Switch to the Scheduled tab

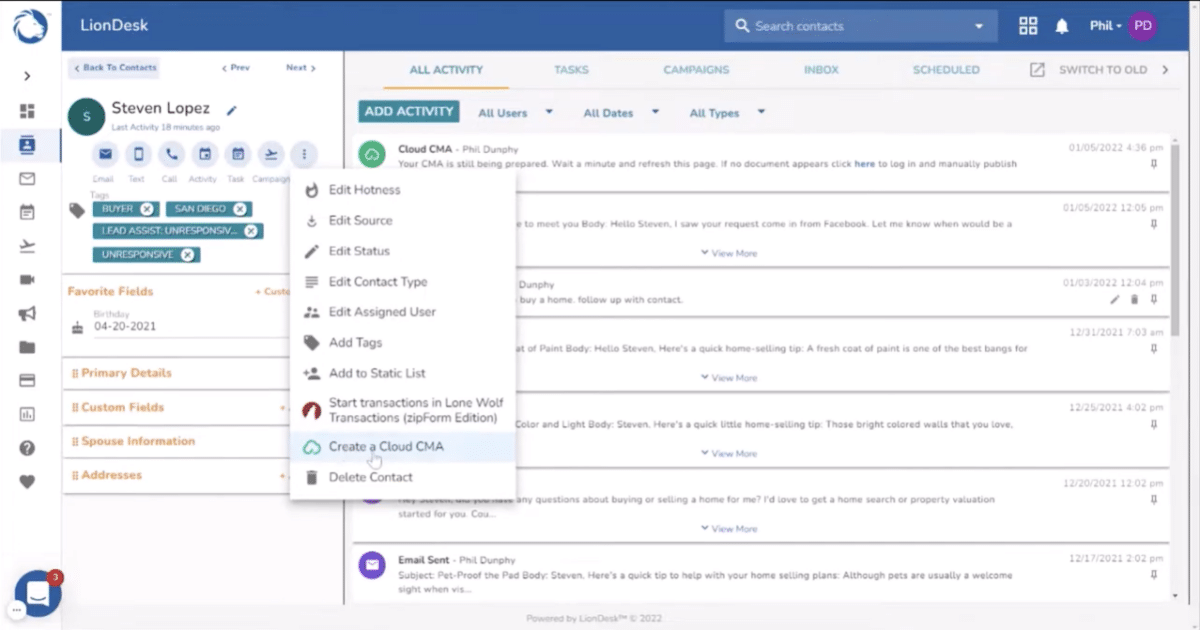pyautogui.click(x=946, y=70)
